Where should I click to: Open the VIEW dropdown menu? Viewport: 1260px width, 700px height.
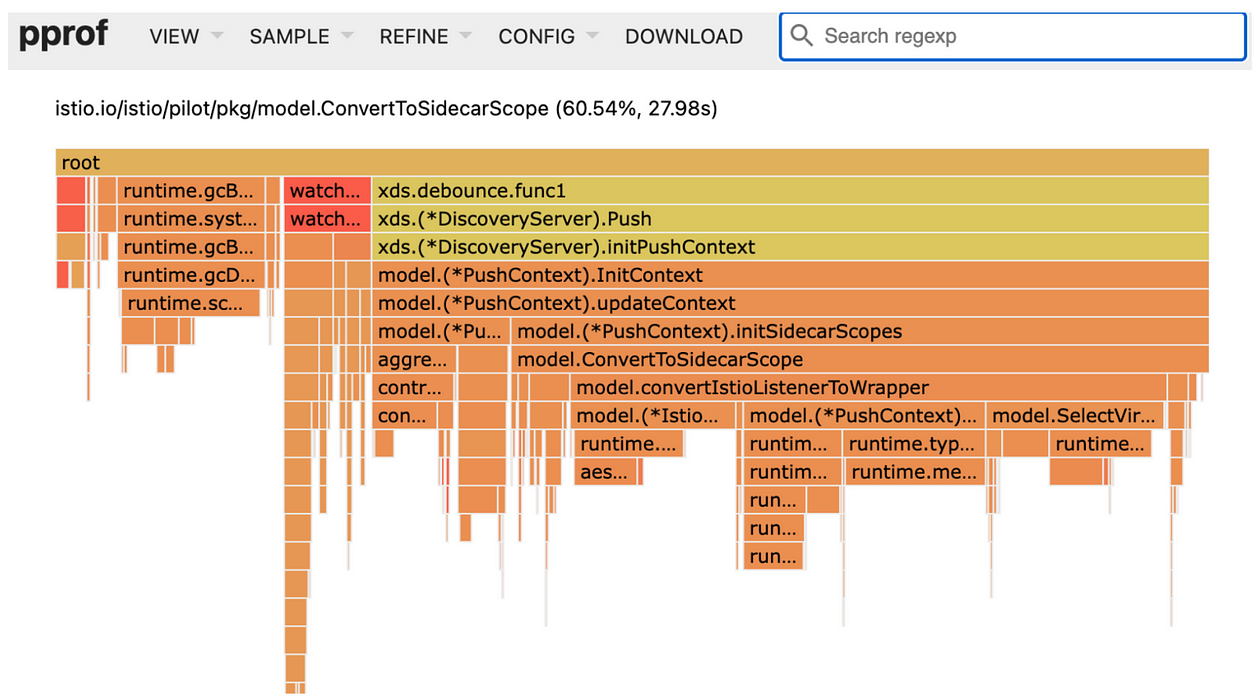[x=186, y=37]
